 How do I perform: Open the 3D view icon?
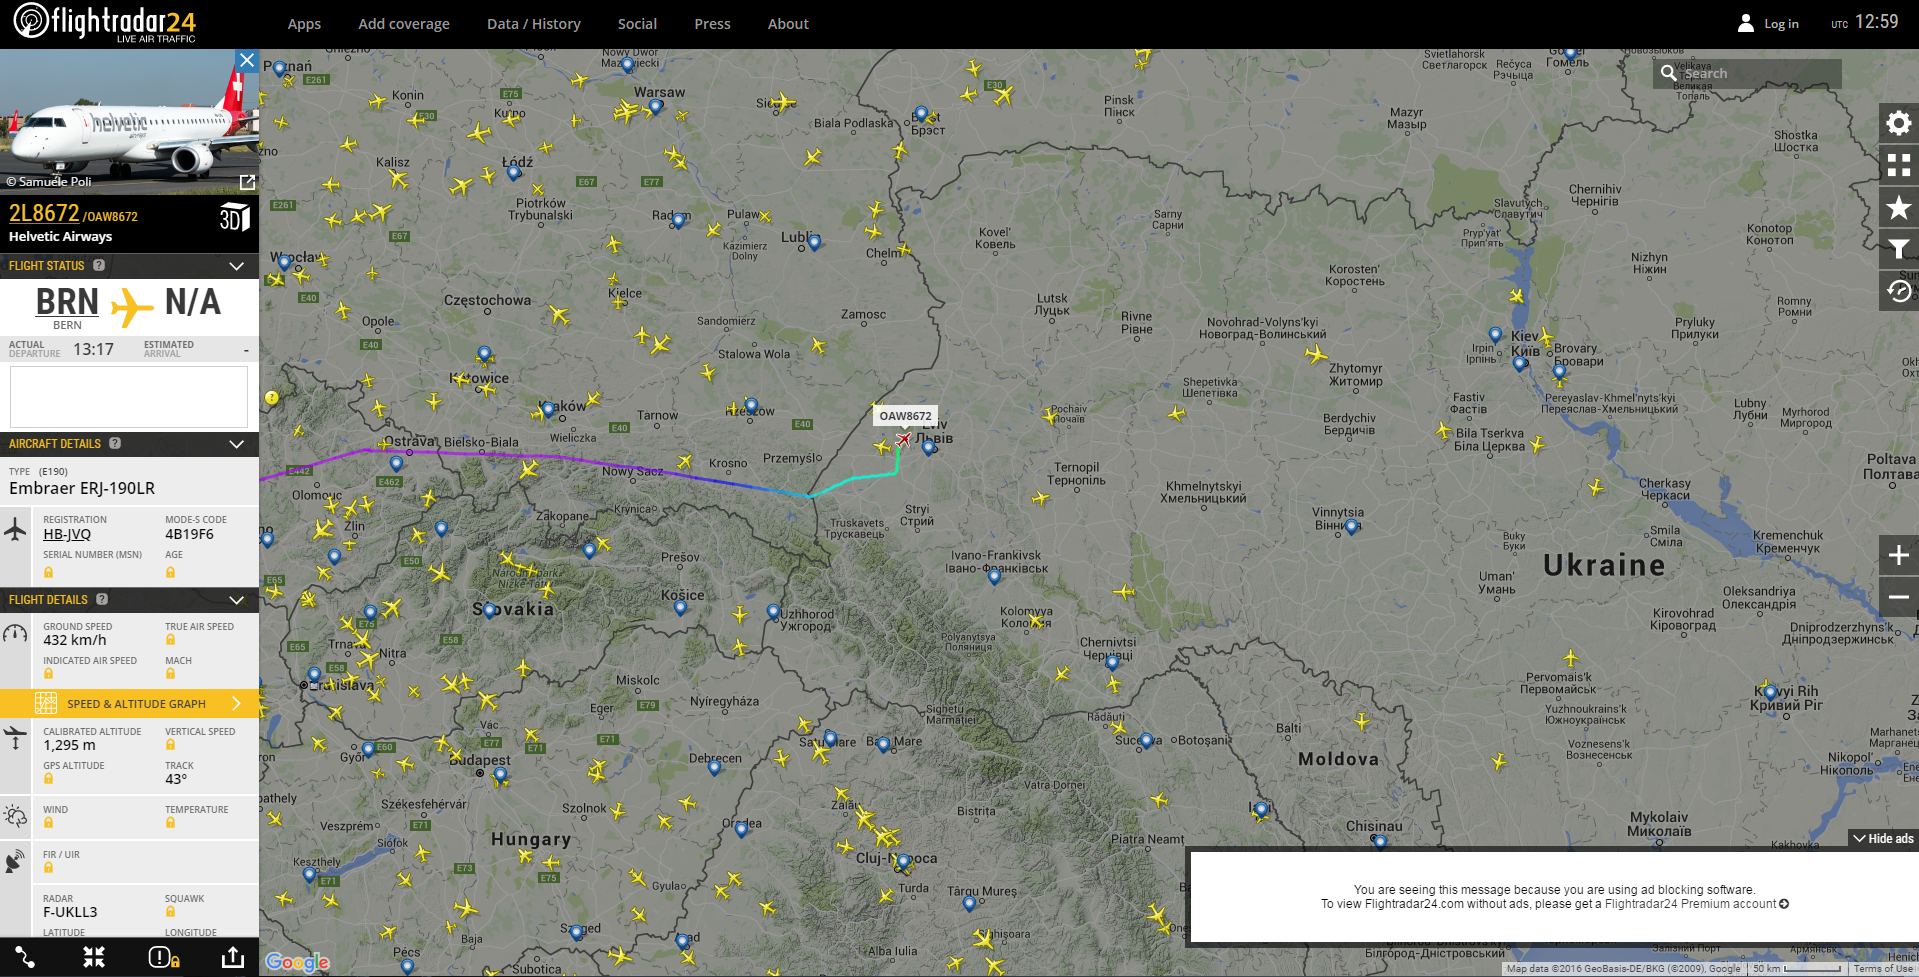(x=234, y=217)
